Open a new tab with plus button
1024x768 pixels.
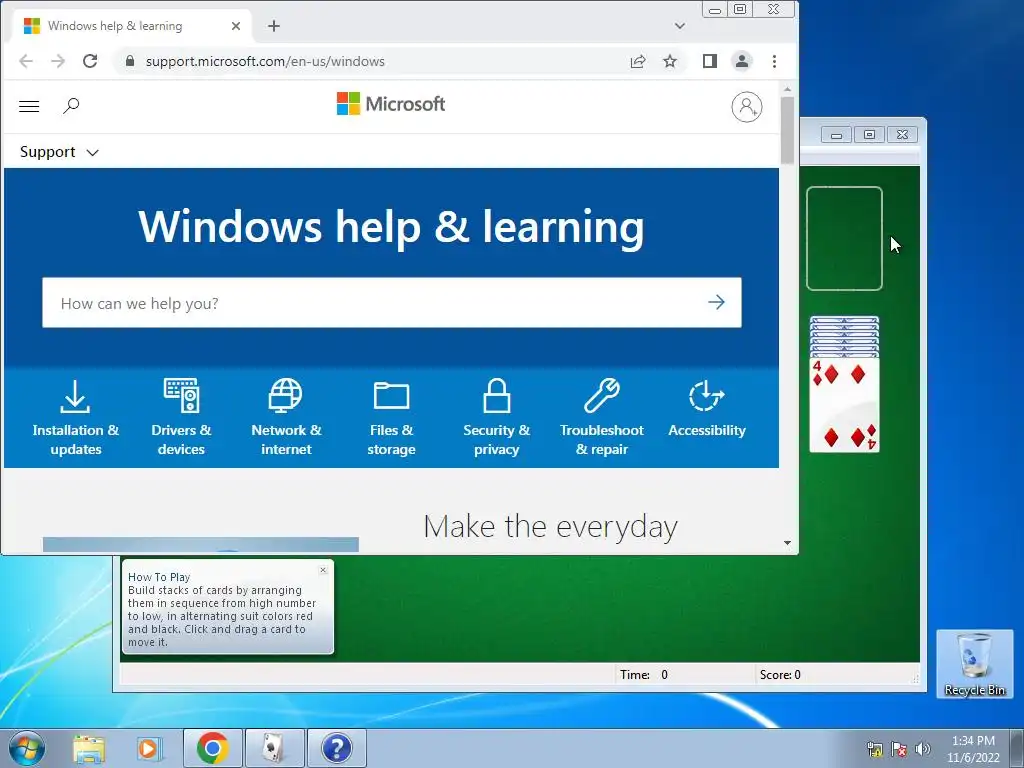tap(274, 26)
